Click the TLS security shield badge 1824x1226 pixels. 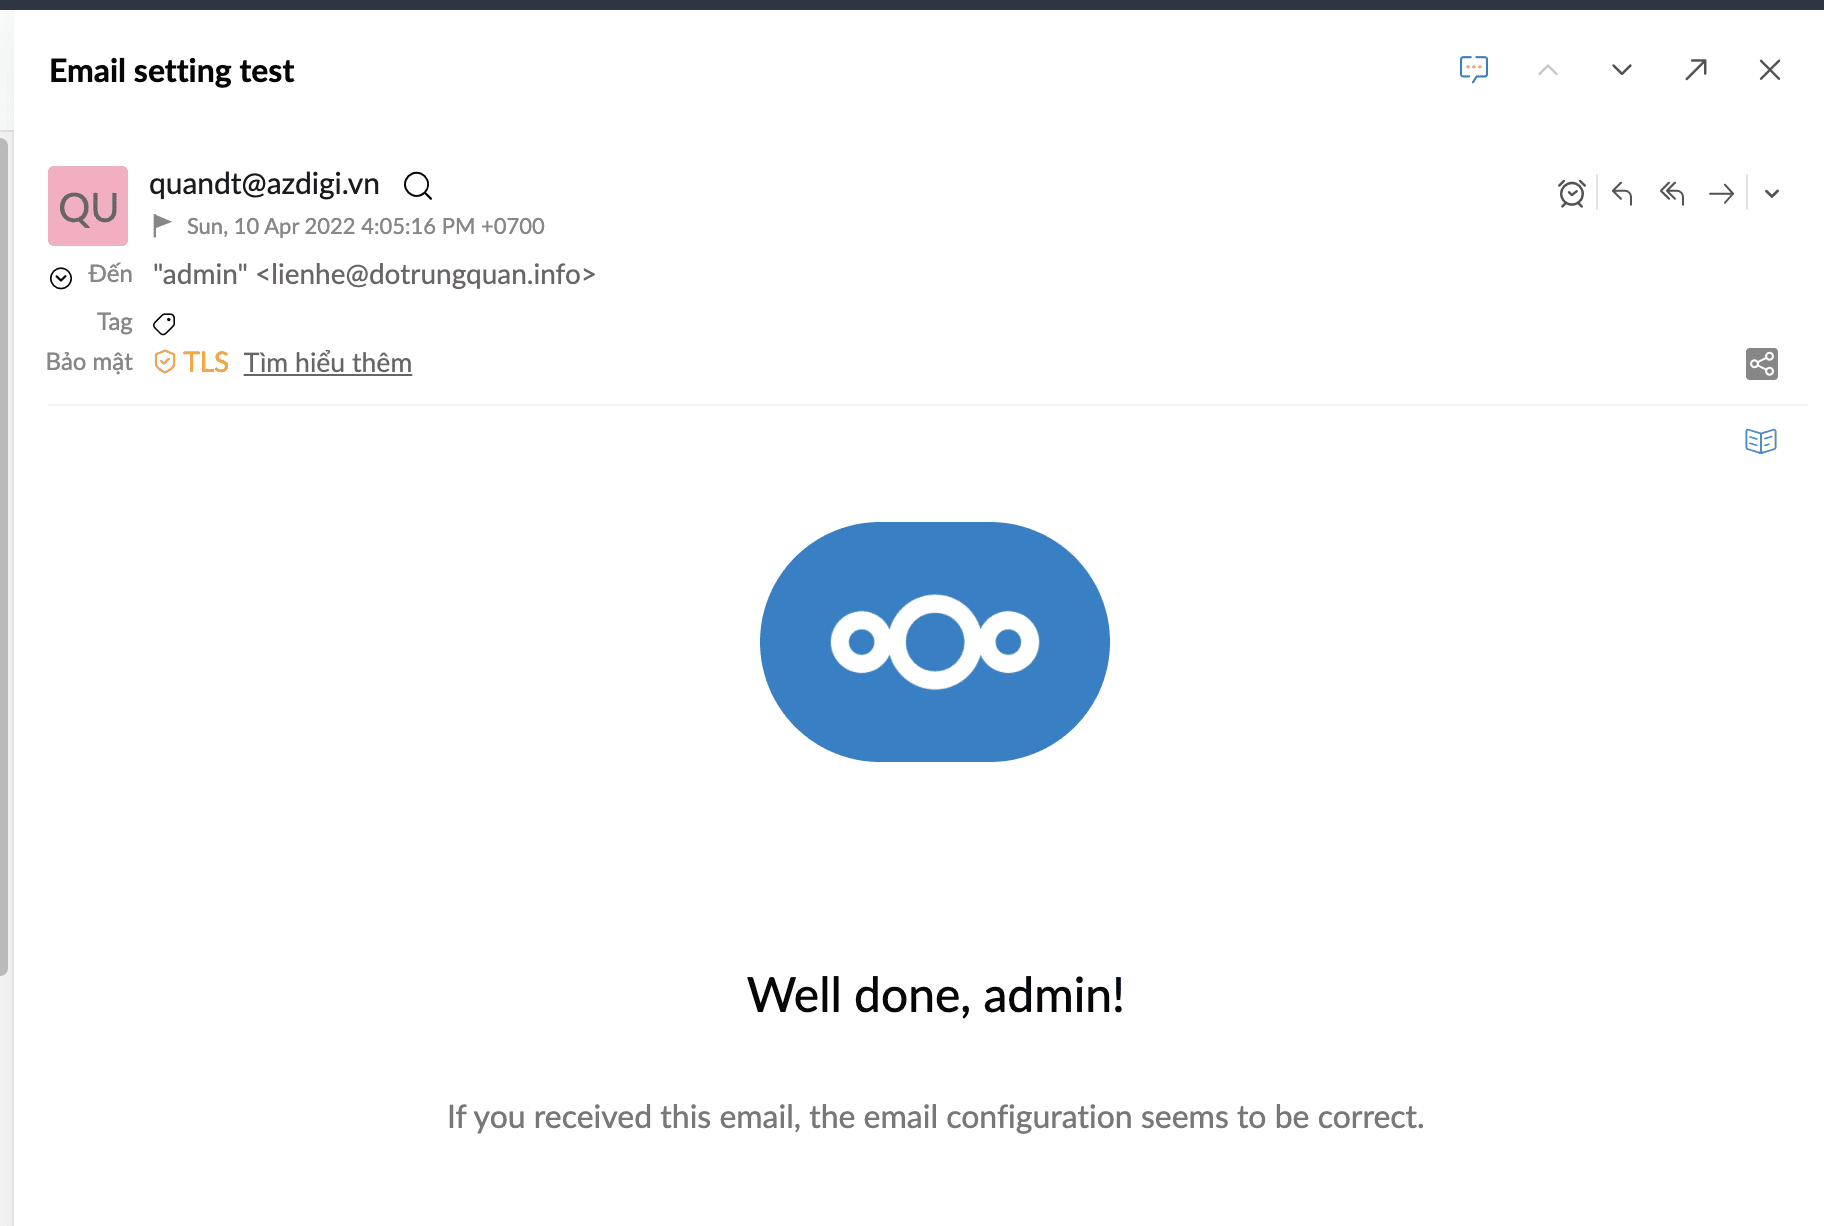pyautogui.click(x=192, y=362)
